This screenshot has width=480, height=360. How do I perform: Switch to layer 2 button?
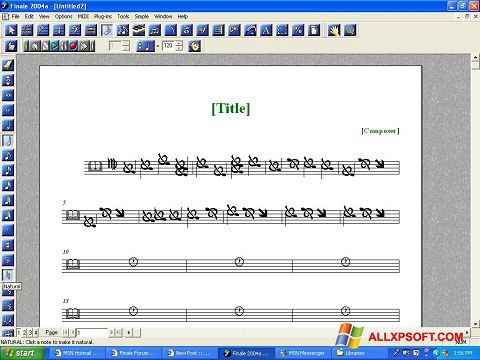(24, 332)
